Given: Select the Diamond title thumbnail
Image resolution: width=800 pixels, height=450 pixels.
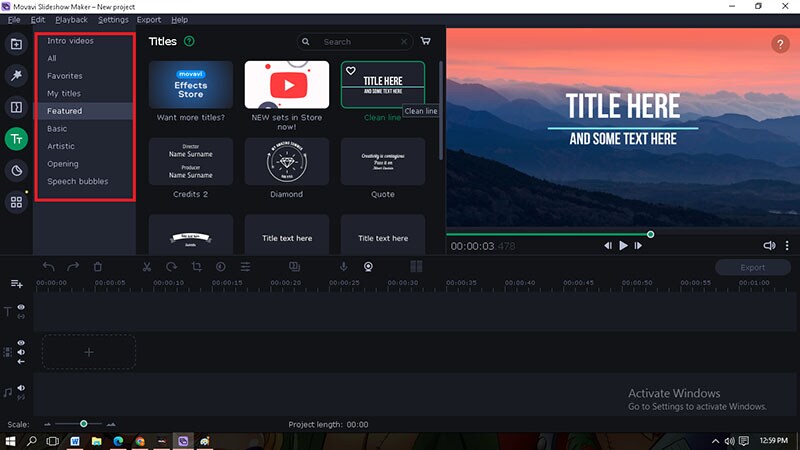Looking at the screenshot, I should pyautogui.click(x=287, y=161).
